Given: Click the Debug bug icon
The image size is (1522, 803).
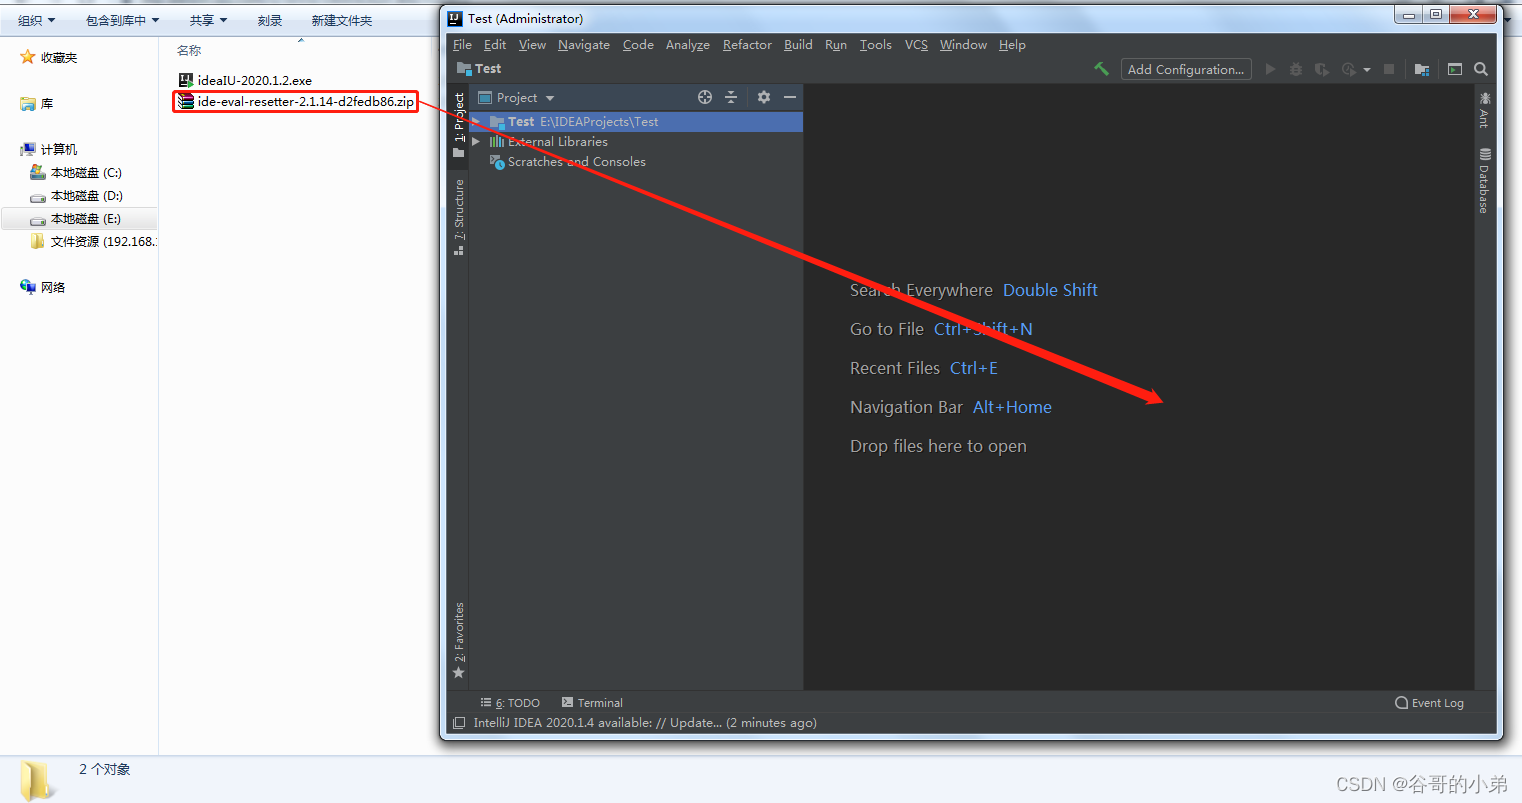Looking at the screenshot, I should (x=1296, y=69).
